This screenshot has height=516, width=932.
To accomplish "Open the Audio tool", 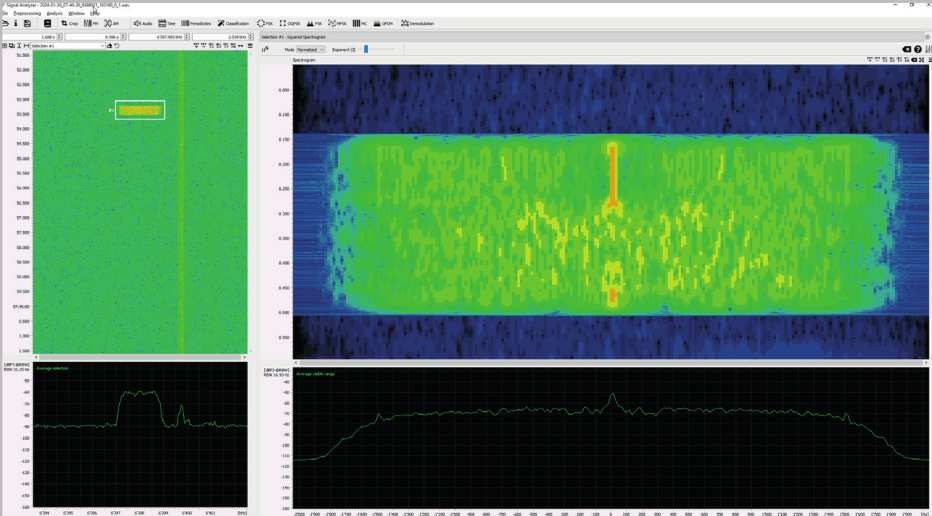I will (143, 23).
